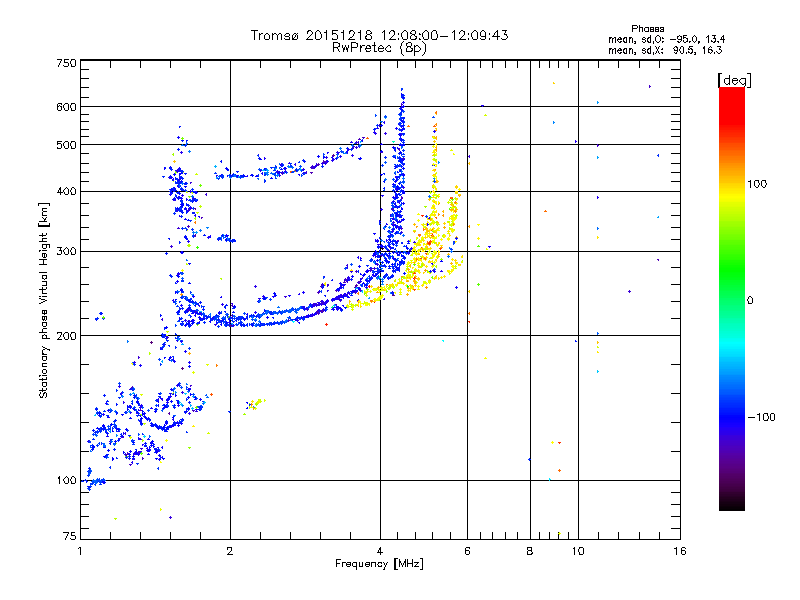
Task: Click the 'RwPretec (8p)' subtitle
Action: click(x=379, y=48)
